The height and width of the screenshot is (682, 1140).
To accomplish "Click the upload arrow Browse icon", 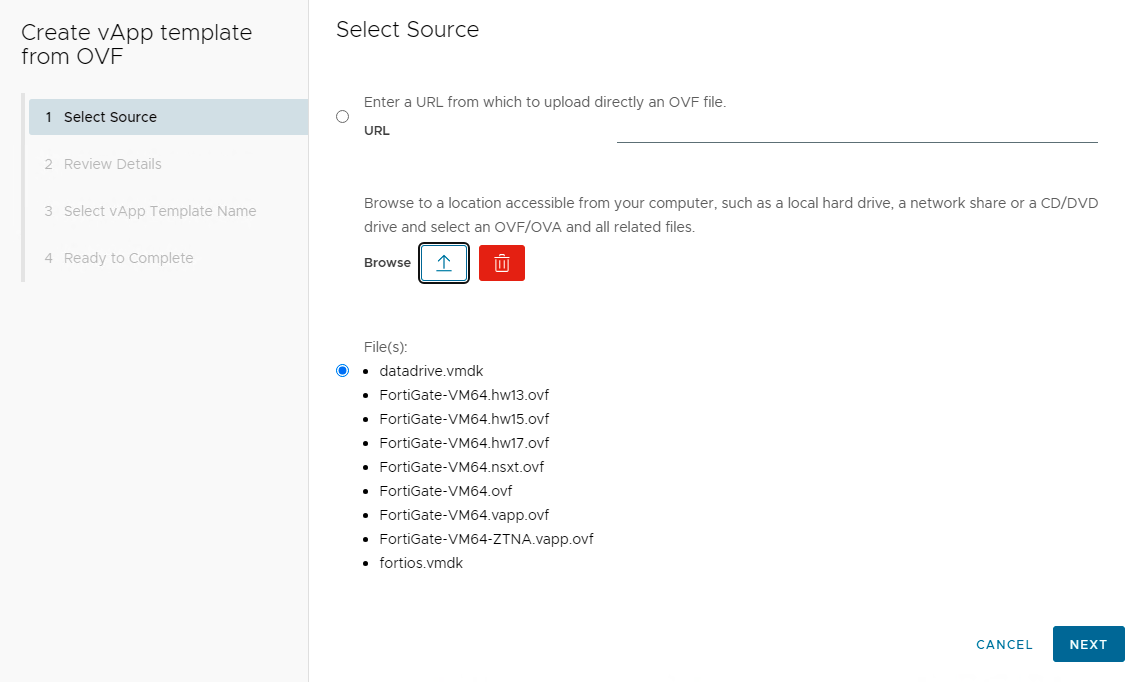I will [x=443, y=262].
